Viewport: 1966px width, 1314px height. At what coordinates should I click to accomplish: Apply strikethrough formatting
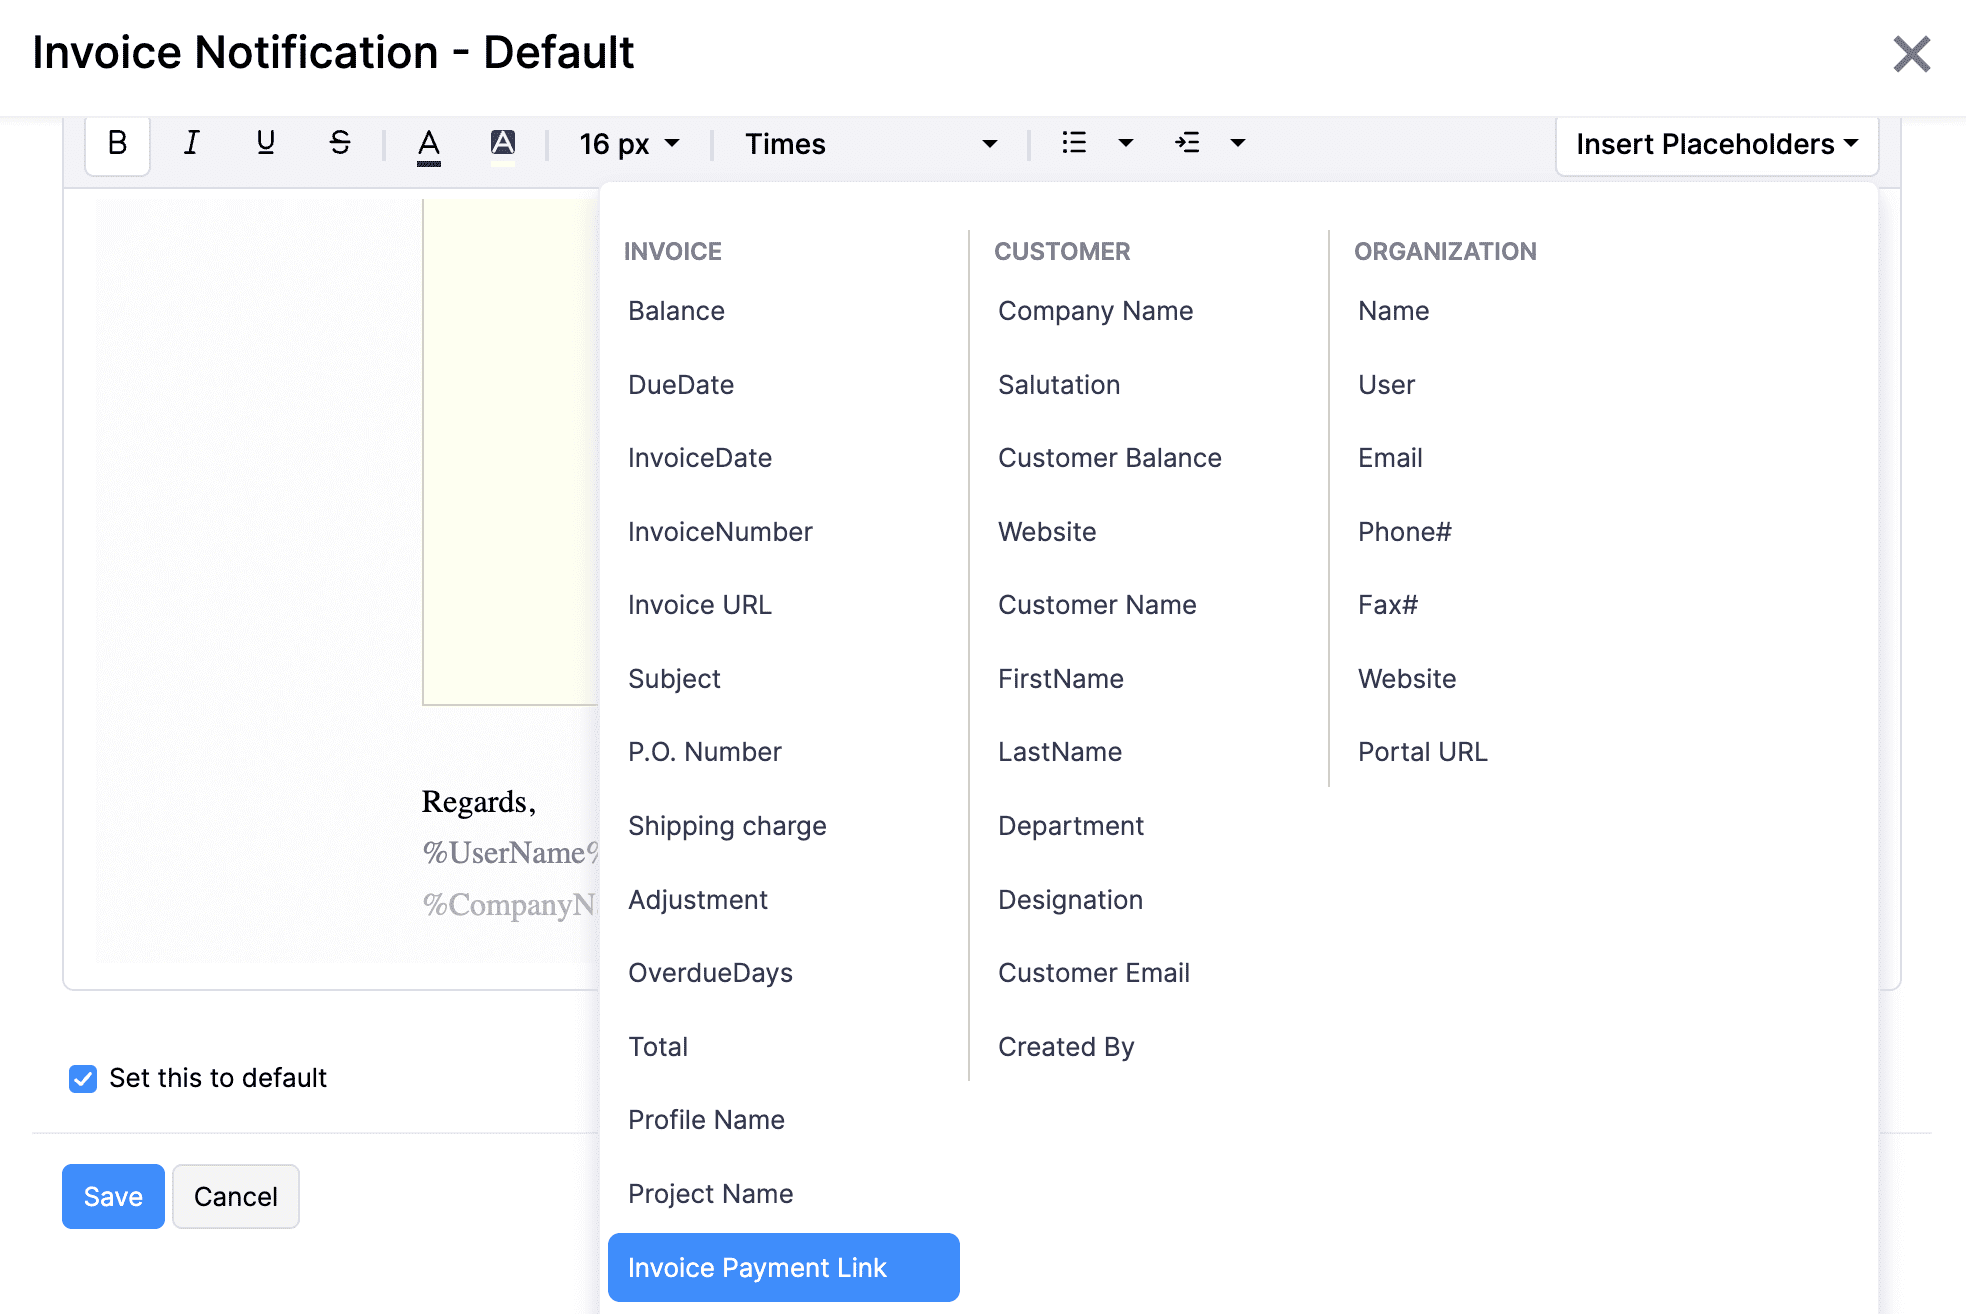coord(340,143)
